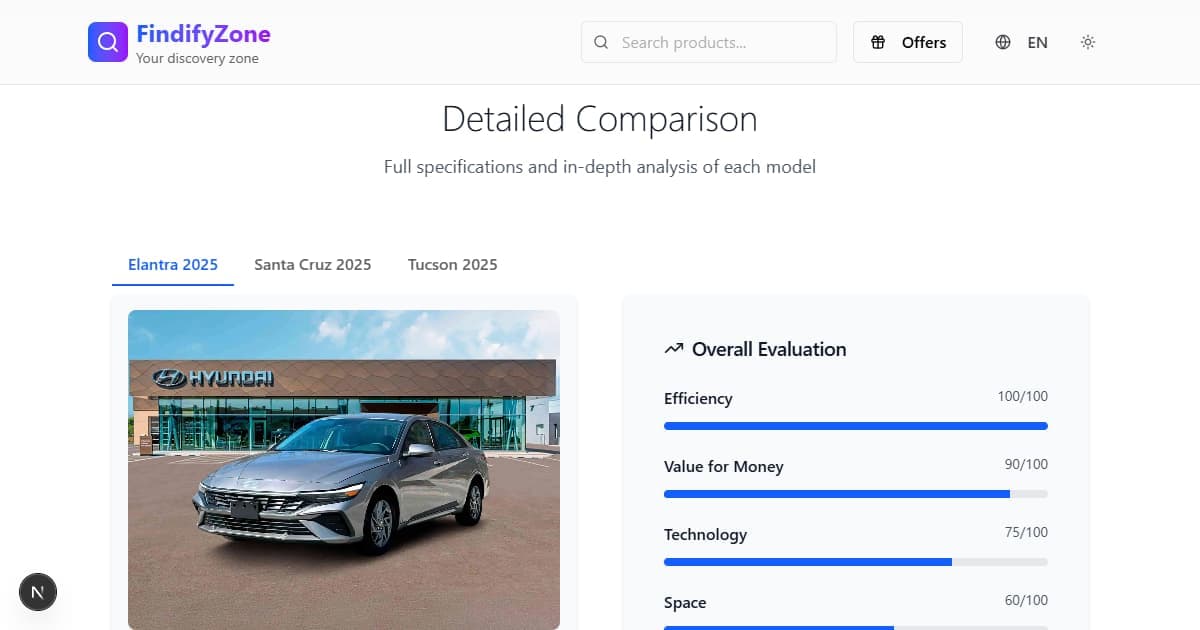Click the Value for Money label
Viewport: 1200px width, 630px height.
click(x=724, y=466)
